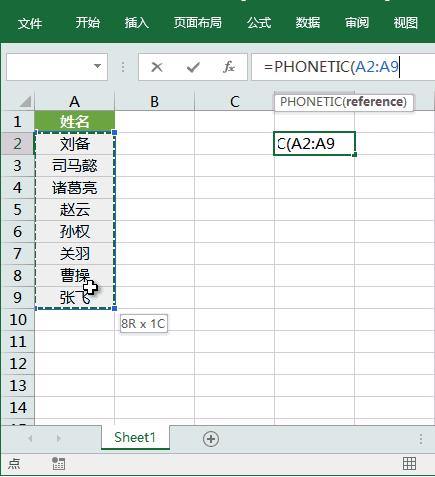Image resolution: width=435 pixels, height=477 pixels.
Task: Go to next sheet arrow
Action: [59, 438]
